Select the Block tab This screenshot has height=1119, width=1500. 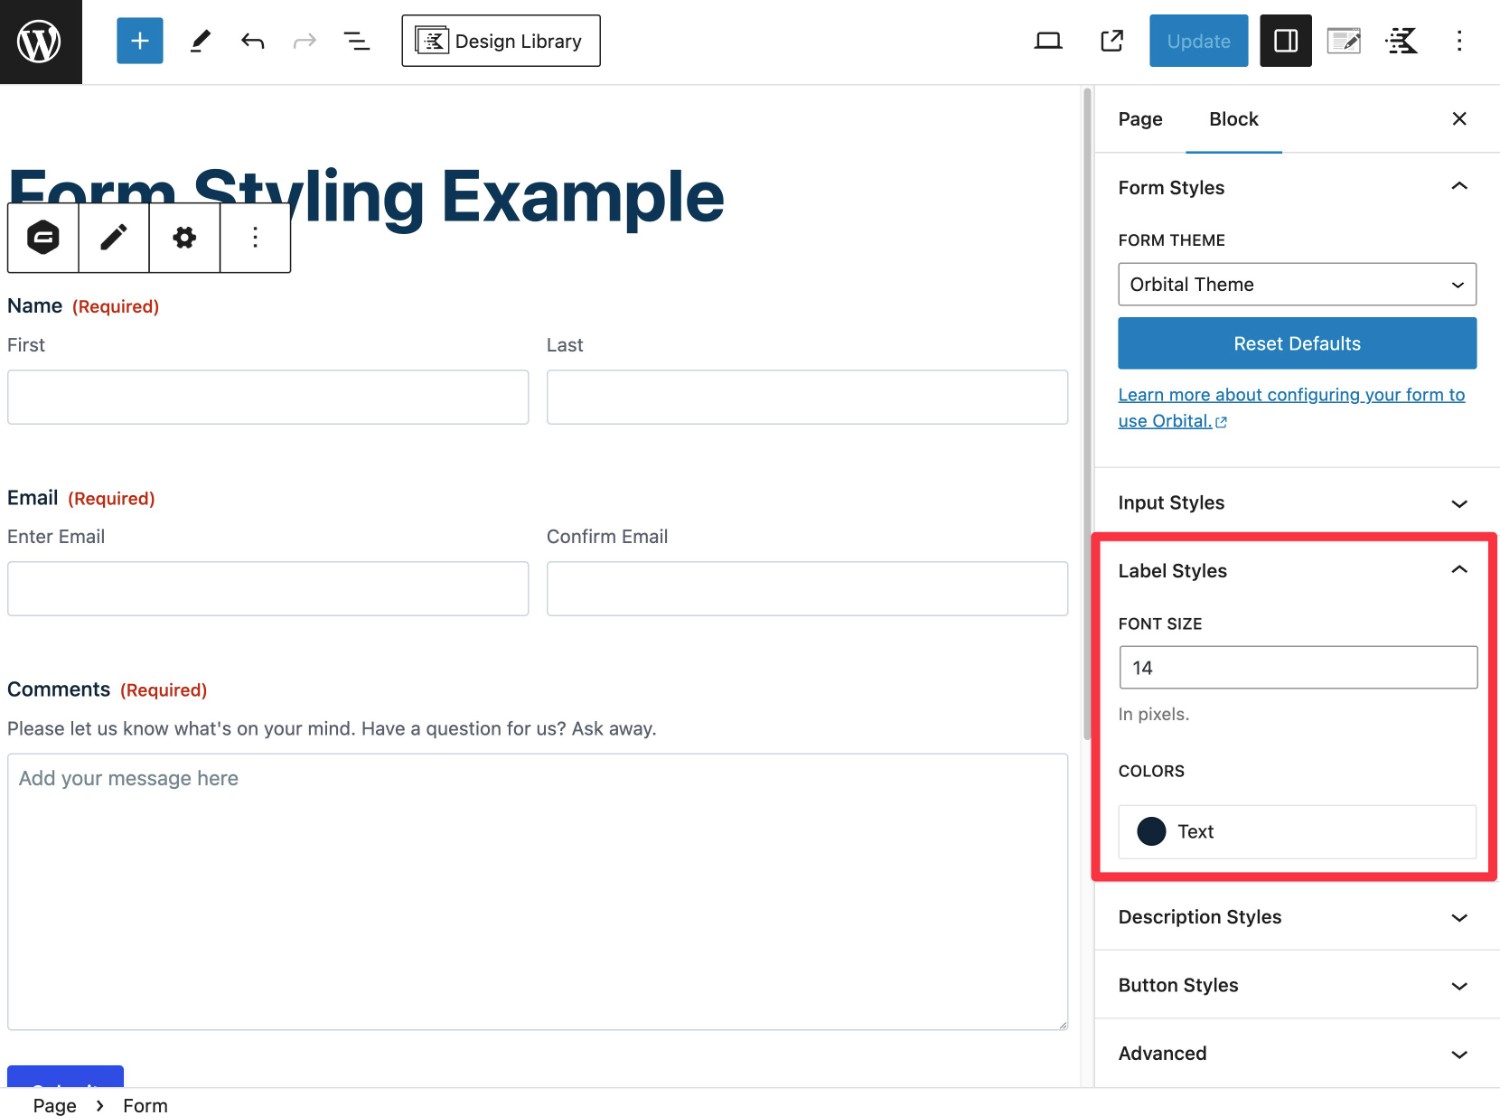pyautogui.click(x=1233, y=119)
